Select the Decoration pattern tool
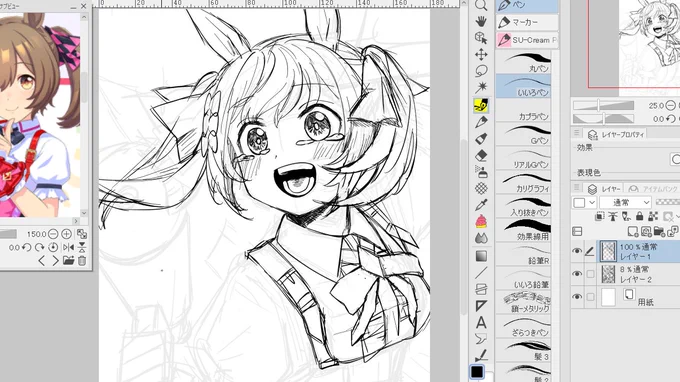Viewport: 680px width, 382px height. coord(481,188)
